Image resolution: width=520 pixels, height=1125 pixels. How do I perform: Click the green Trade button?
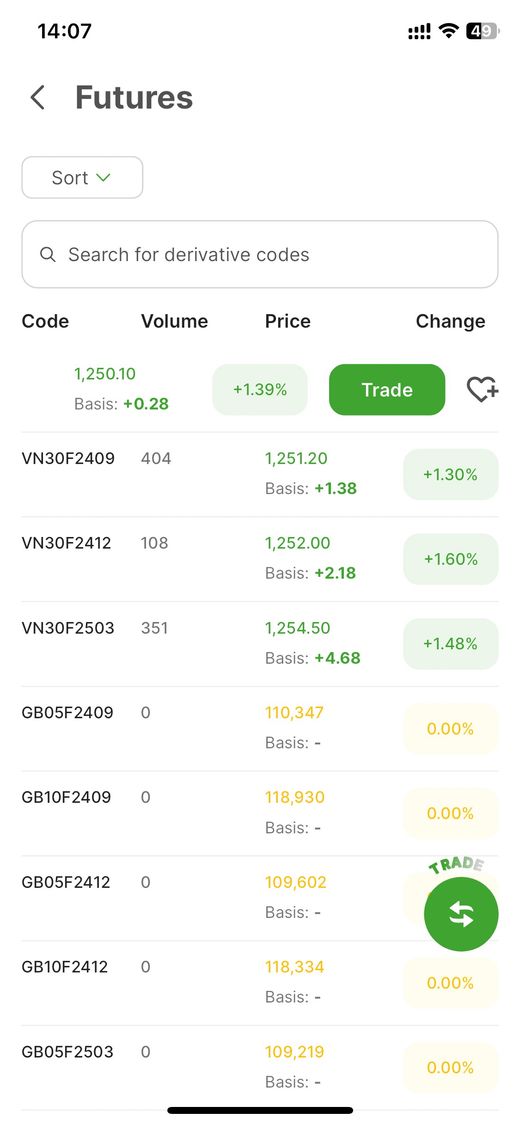pyautogui.click(x=387, y=390)
